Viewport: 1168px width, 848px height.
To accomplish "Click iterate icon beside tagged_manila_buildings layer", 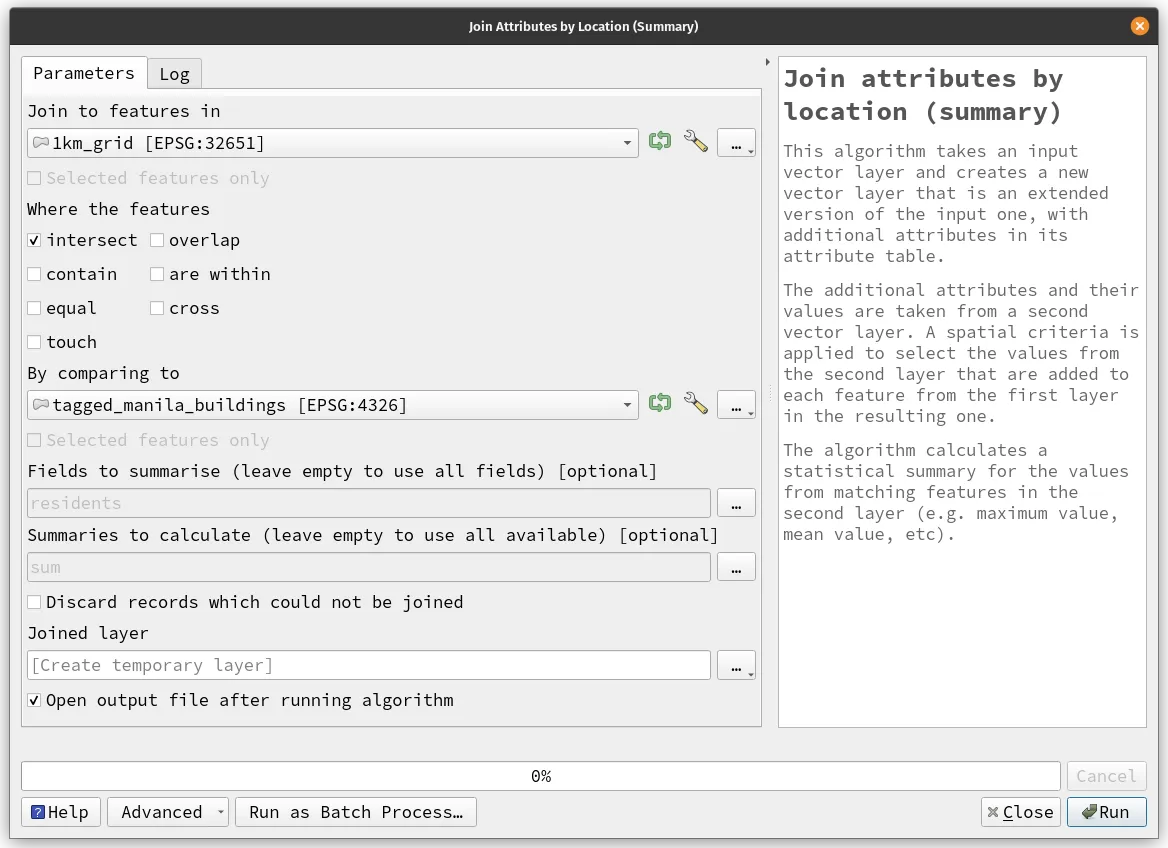I will tap(659, 404).
